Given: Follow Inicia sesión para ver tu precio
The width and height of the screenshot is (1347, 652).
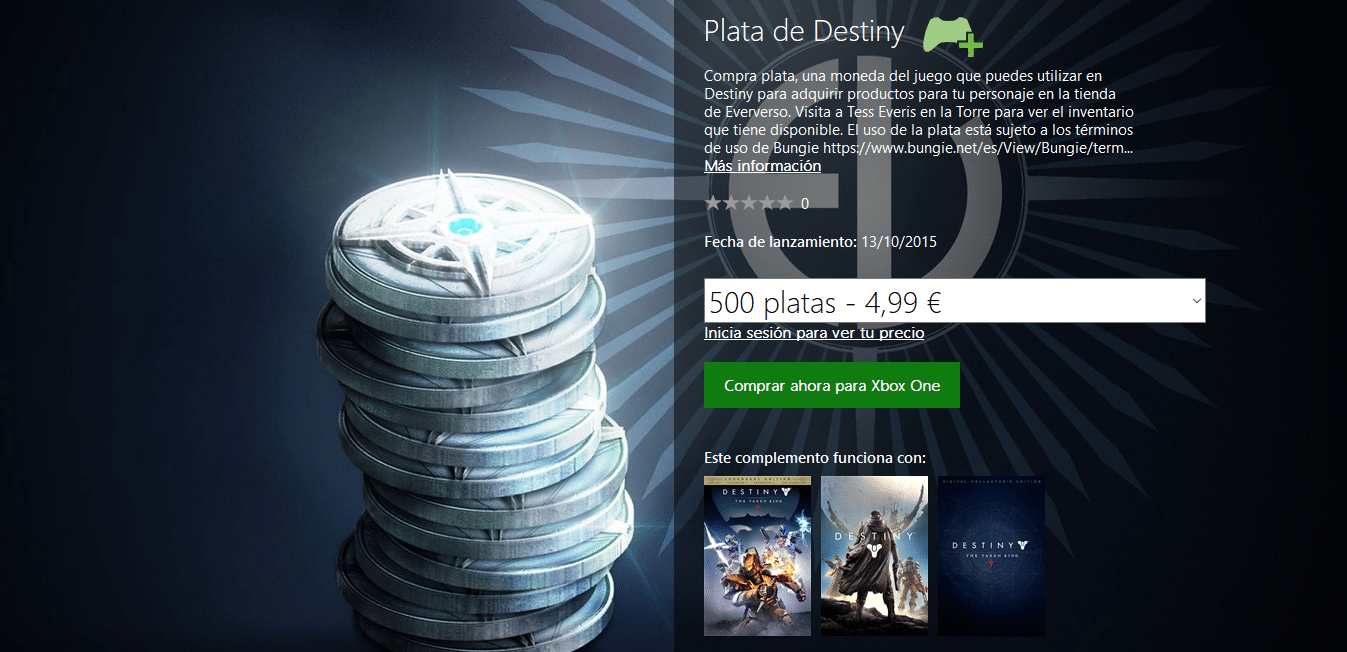Looking at the screenshot, I should click(814, 333).
